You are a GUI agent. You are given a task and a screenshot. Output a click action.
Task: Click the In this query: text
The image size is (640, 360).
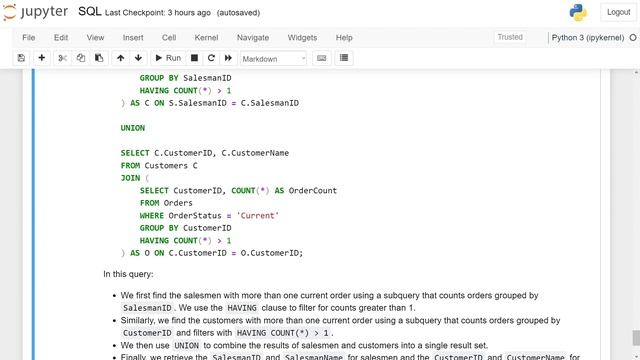[128, 274]
